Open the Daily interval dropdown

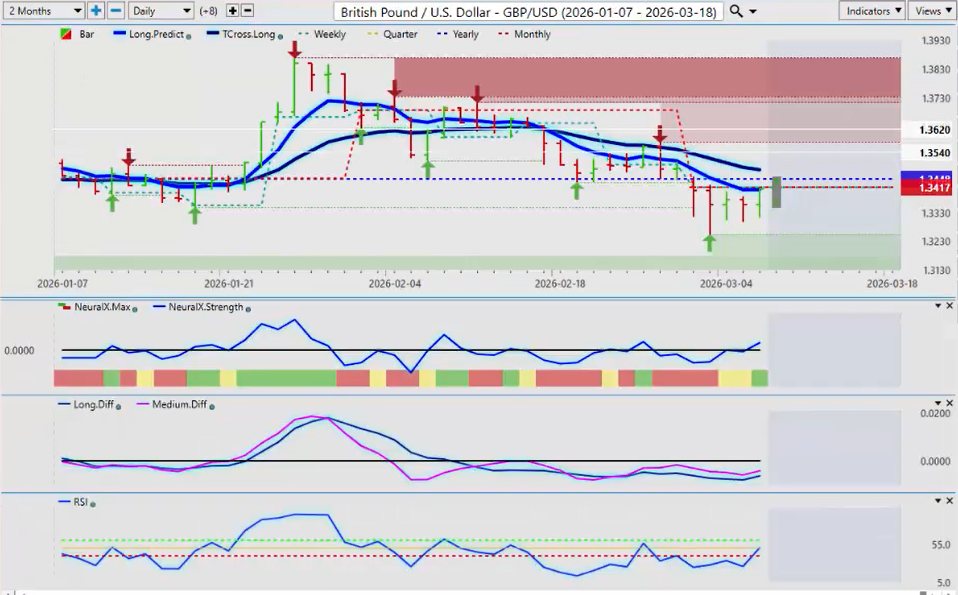[160, 10]
